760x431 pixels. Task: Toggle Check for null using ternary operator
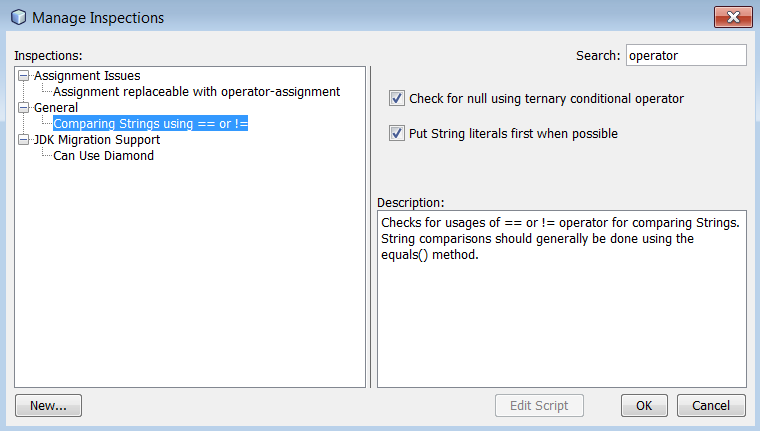(x=397, y=98)
